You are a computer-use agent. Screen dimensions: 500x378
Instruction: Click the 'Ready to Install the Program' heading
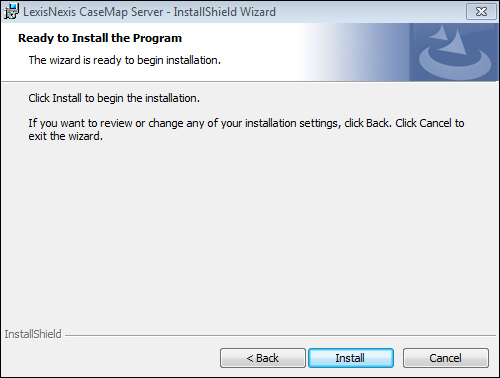pyautogui.click(x=100, y=38)
